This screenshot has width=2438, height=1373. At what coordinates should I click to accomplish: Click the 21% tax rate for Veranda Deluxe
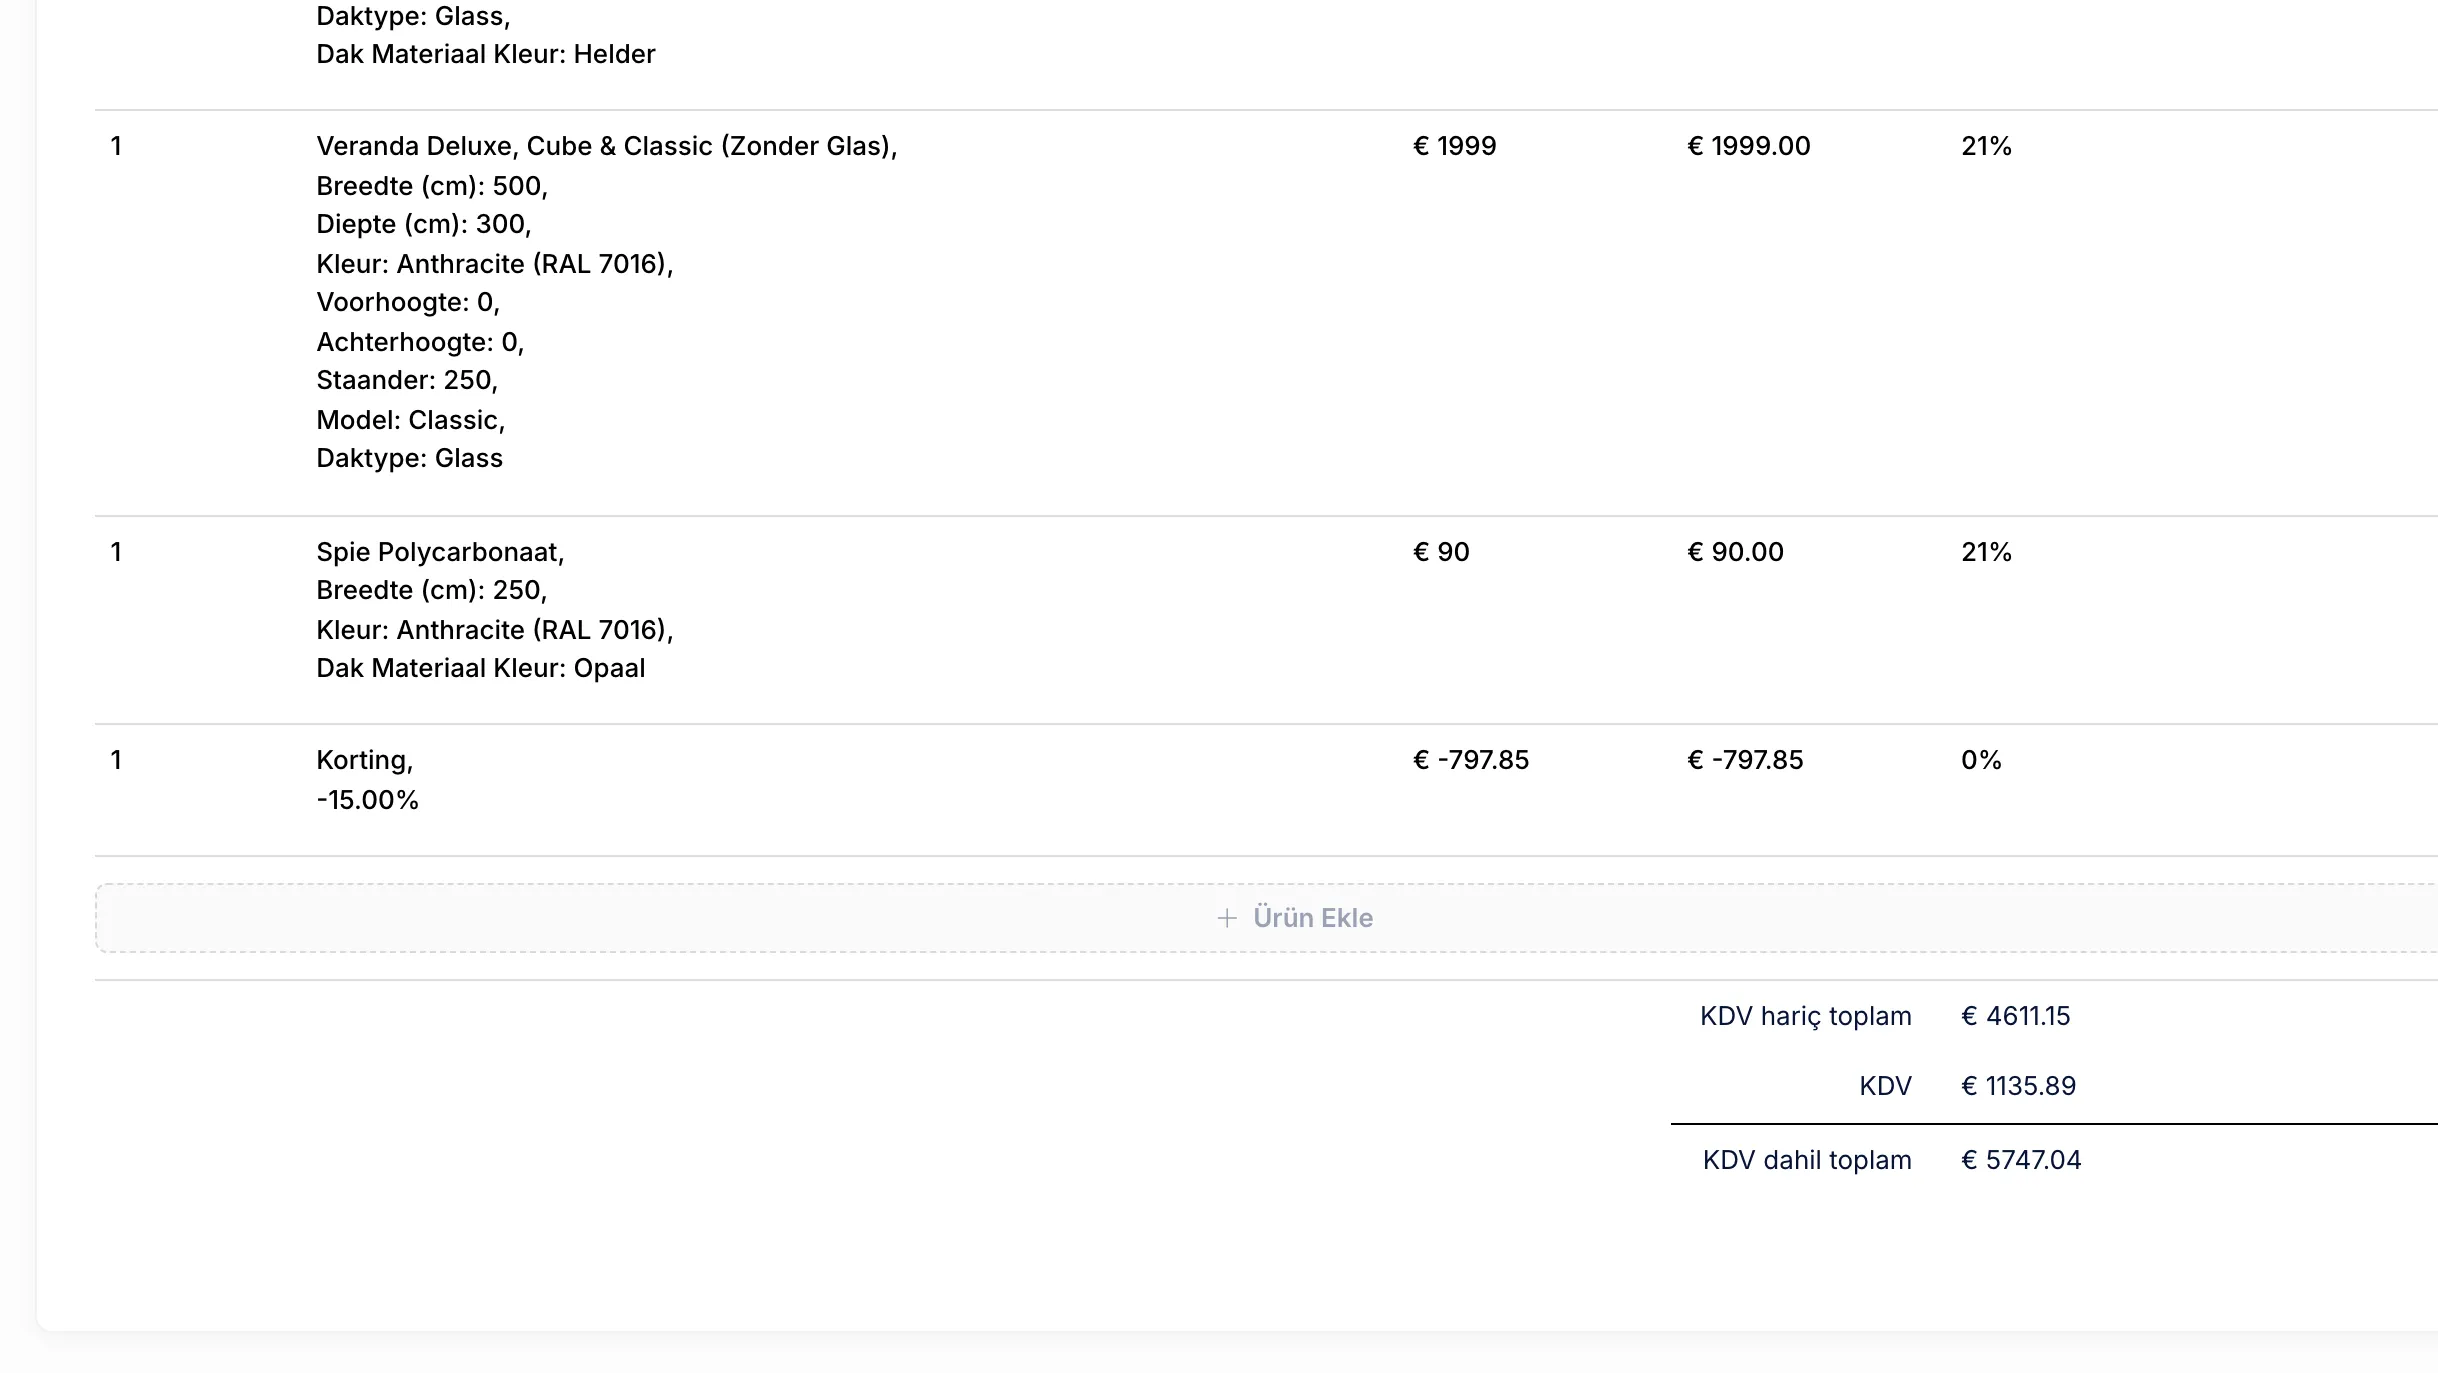click(x=1986, y=146)
